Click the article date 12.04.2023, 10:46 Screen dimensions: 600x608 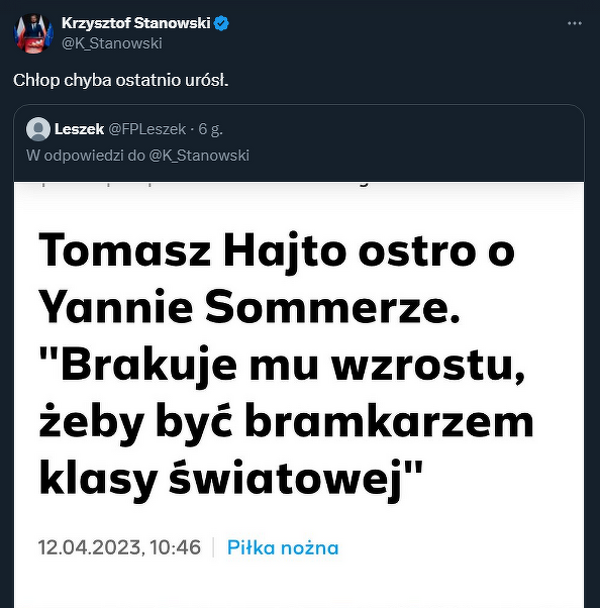[x=119, y=547]
